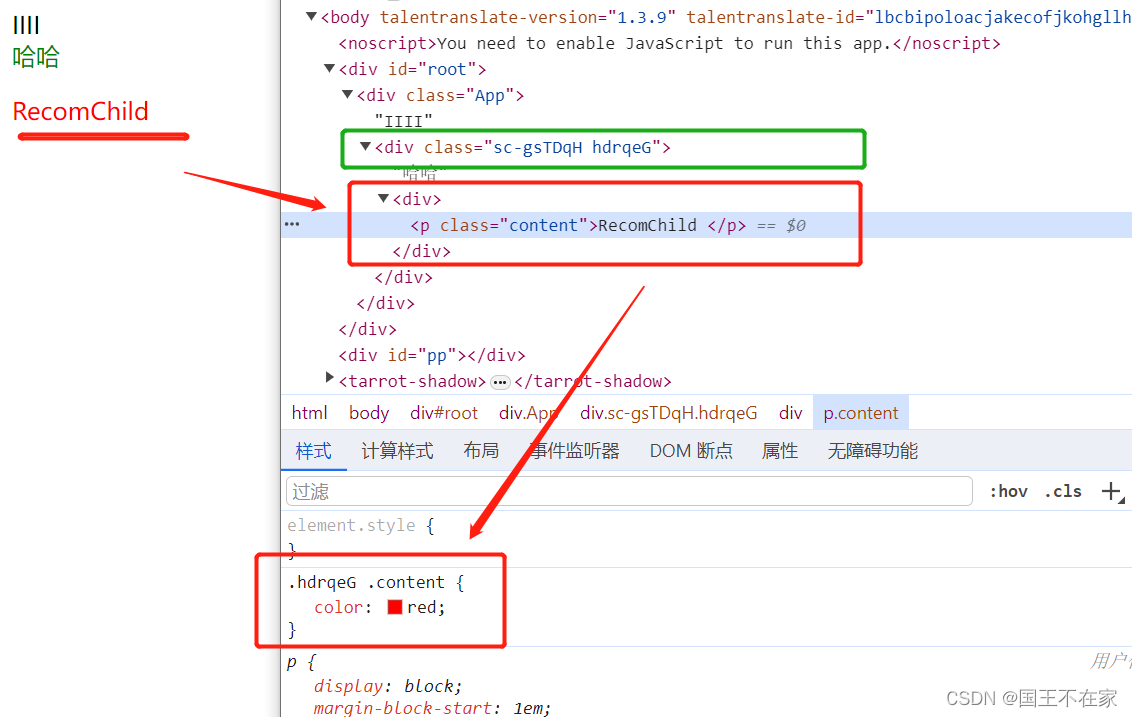Viewport: 1132px width, 717px height.
Task: Select html in the breadcrumb
Action: 309,413
